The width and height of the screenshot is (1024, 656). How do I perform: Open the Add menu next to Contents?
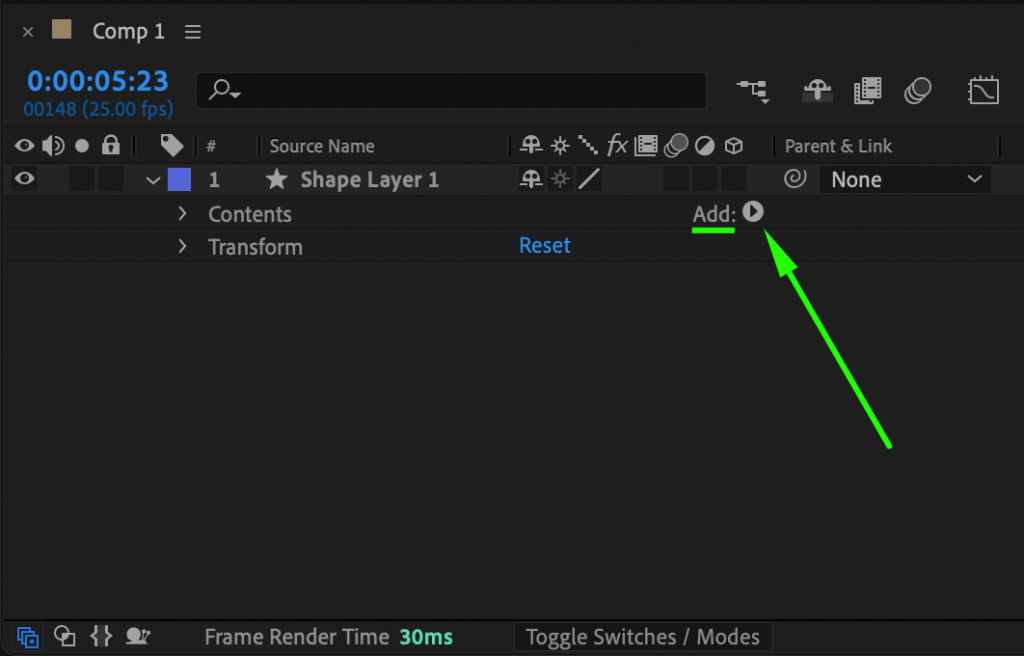pyautogui.click(x=753, y=212)
